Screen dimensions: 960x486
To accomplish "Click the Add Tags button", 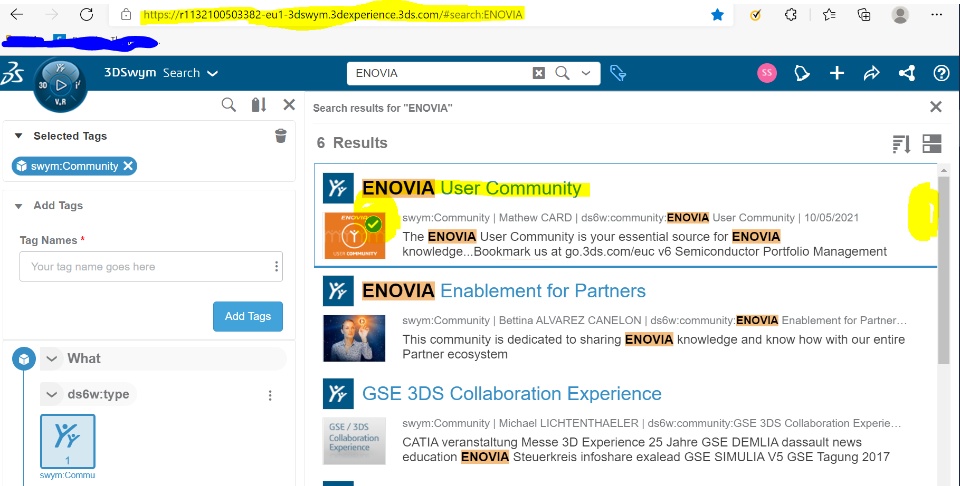I will [x=248, y=316].
